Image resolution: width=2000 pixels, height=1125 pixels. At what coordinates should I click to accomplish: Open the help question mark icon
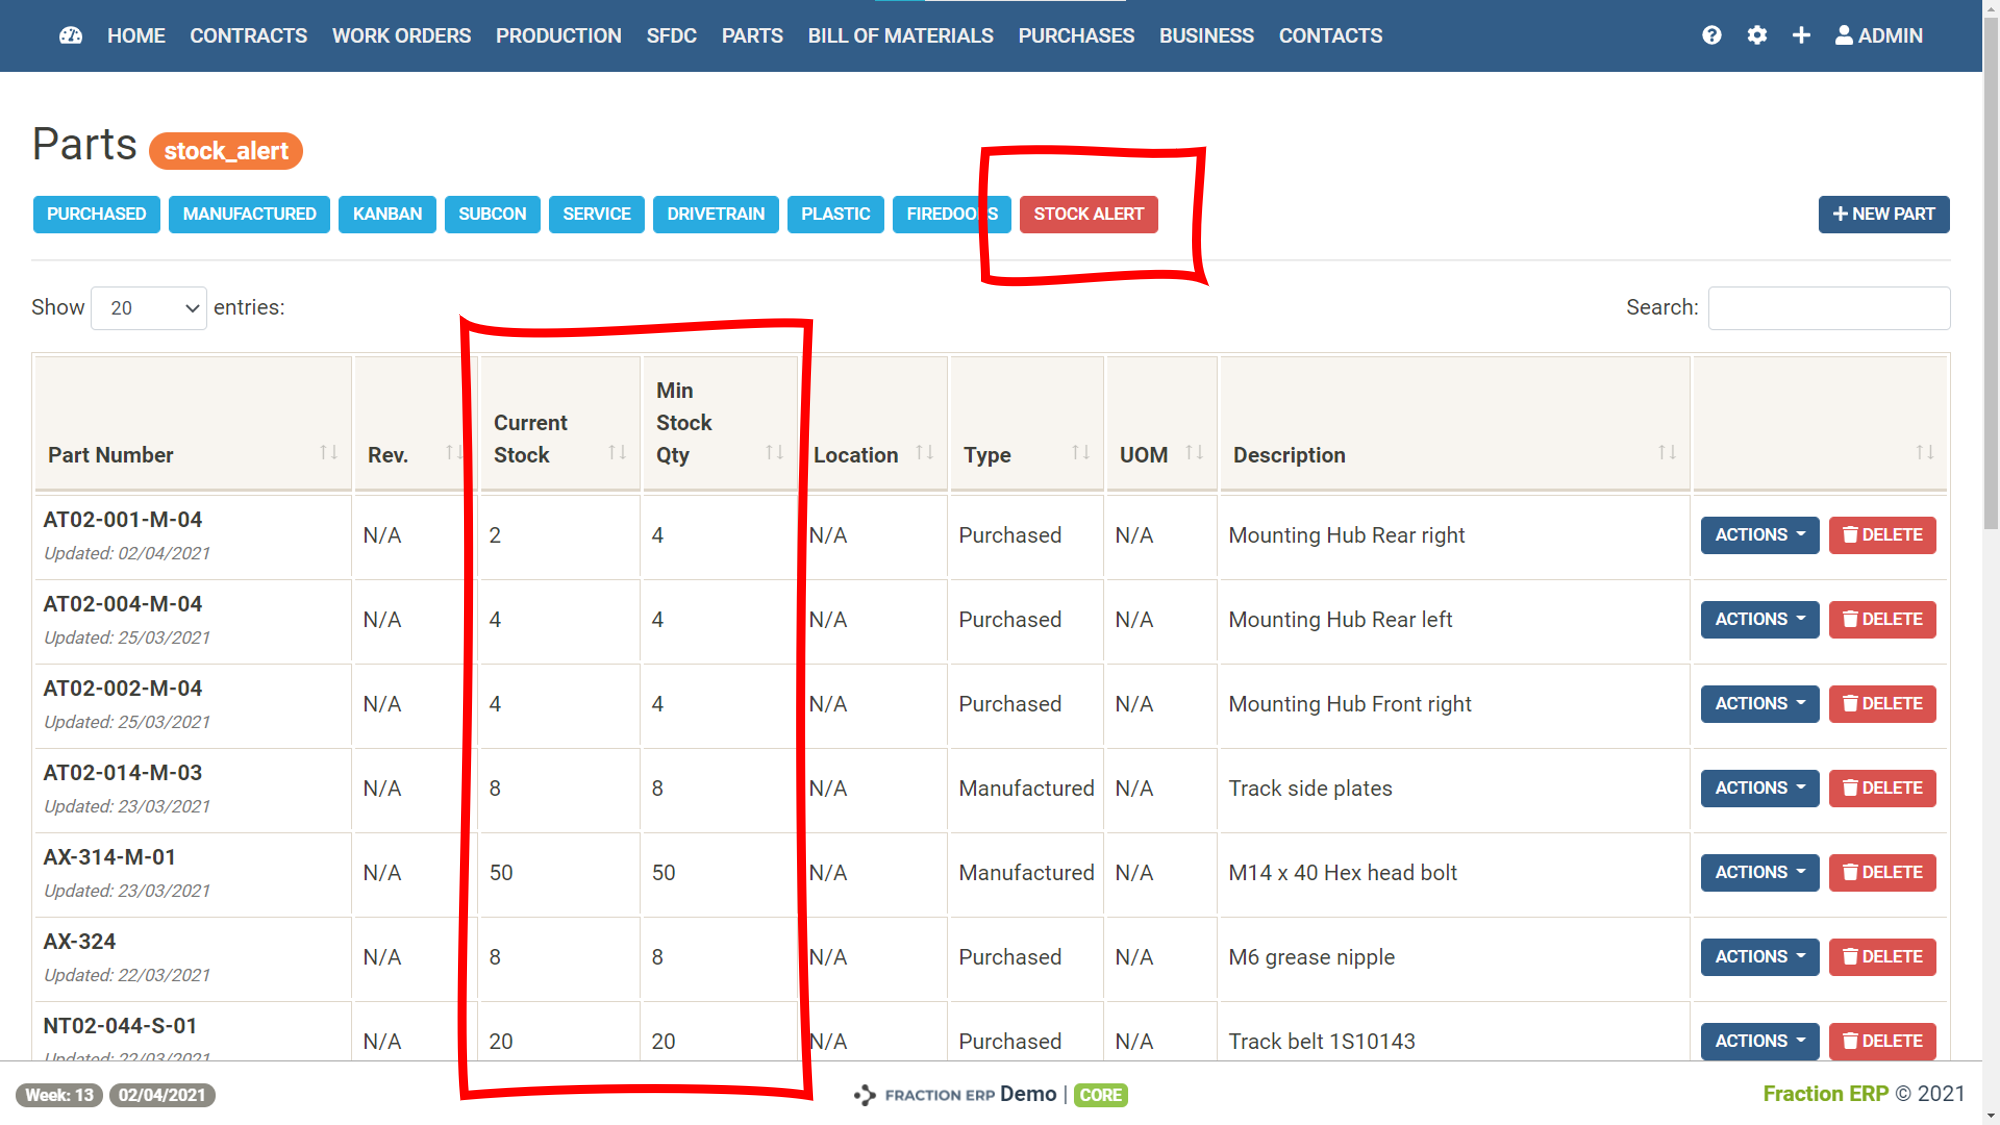(1711, 36)
